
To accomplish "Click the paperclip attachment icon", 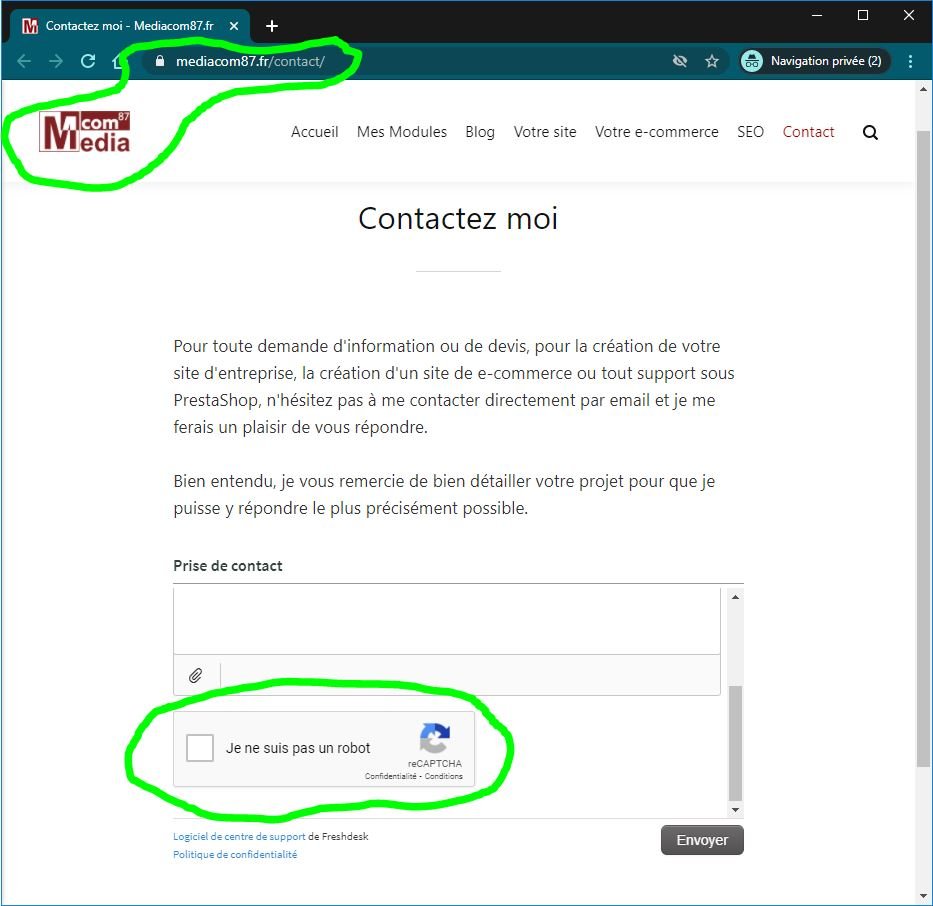I will pyautogui.click(x=196, y=675).
